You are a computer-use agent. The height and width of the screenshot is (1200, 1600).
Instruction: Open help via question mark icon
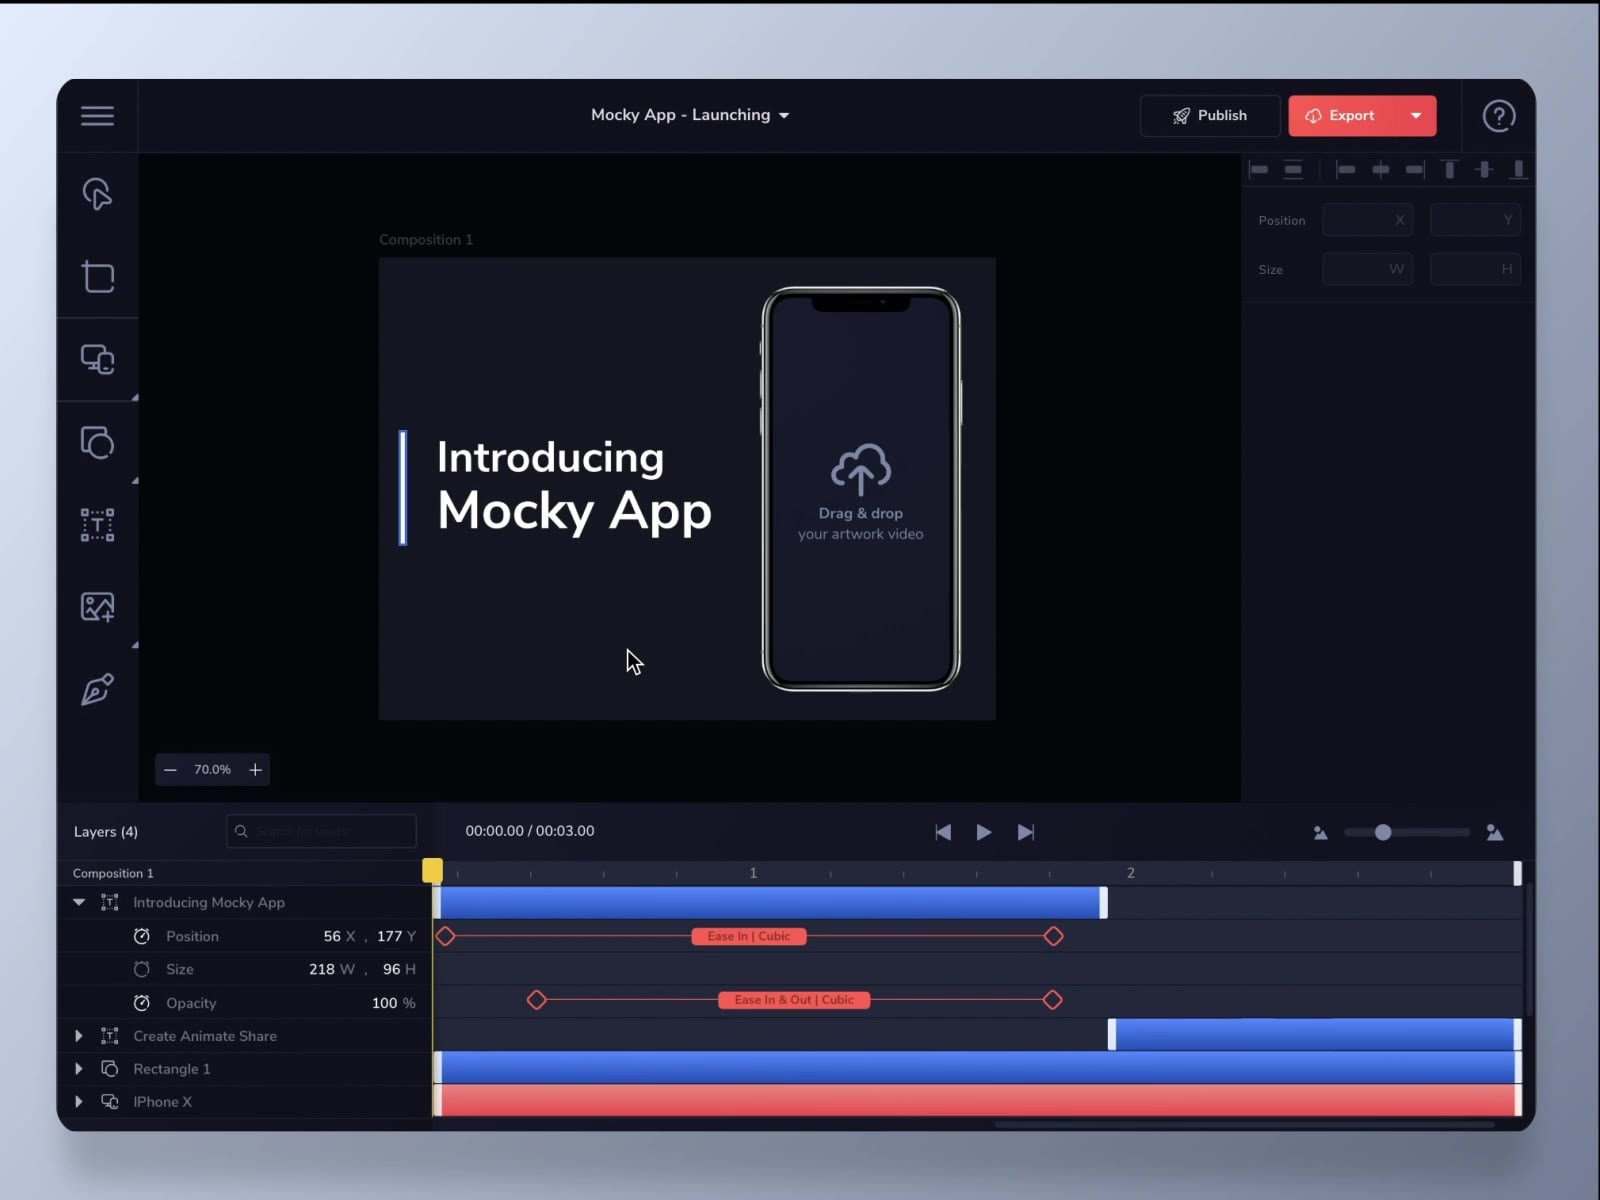coord(1498,116)
